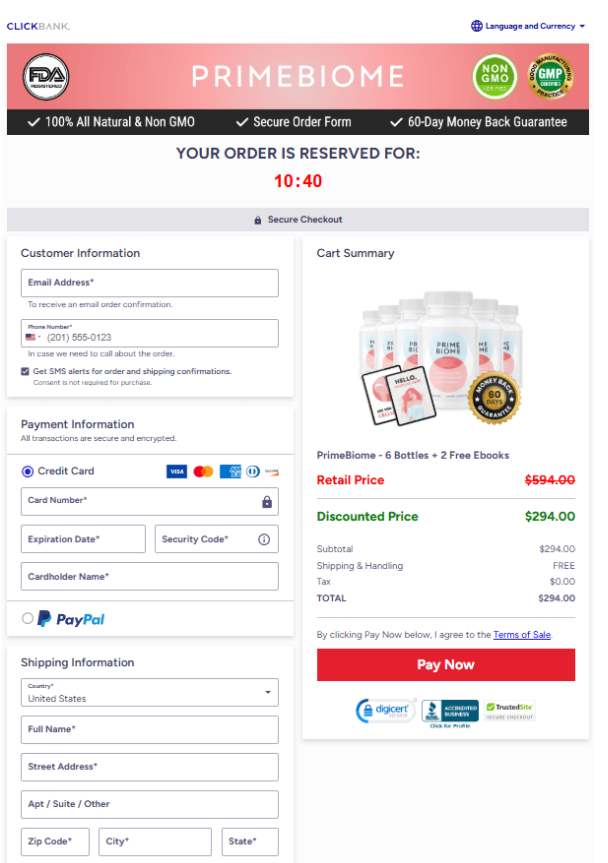Click the Visa card icon

point(176,470)
